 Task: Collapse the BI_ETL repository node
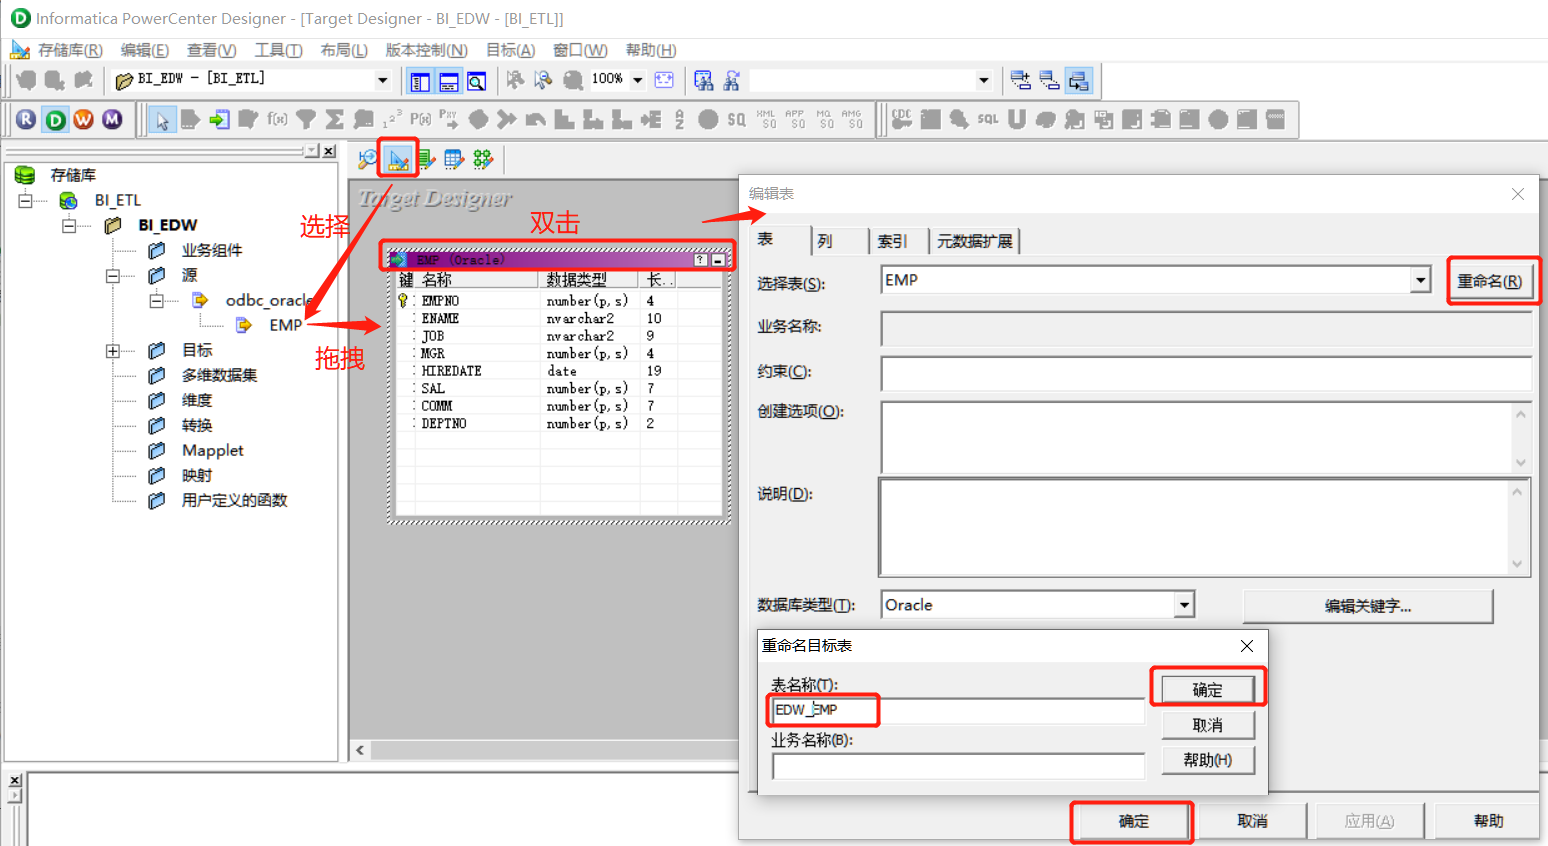point(25,200)
